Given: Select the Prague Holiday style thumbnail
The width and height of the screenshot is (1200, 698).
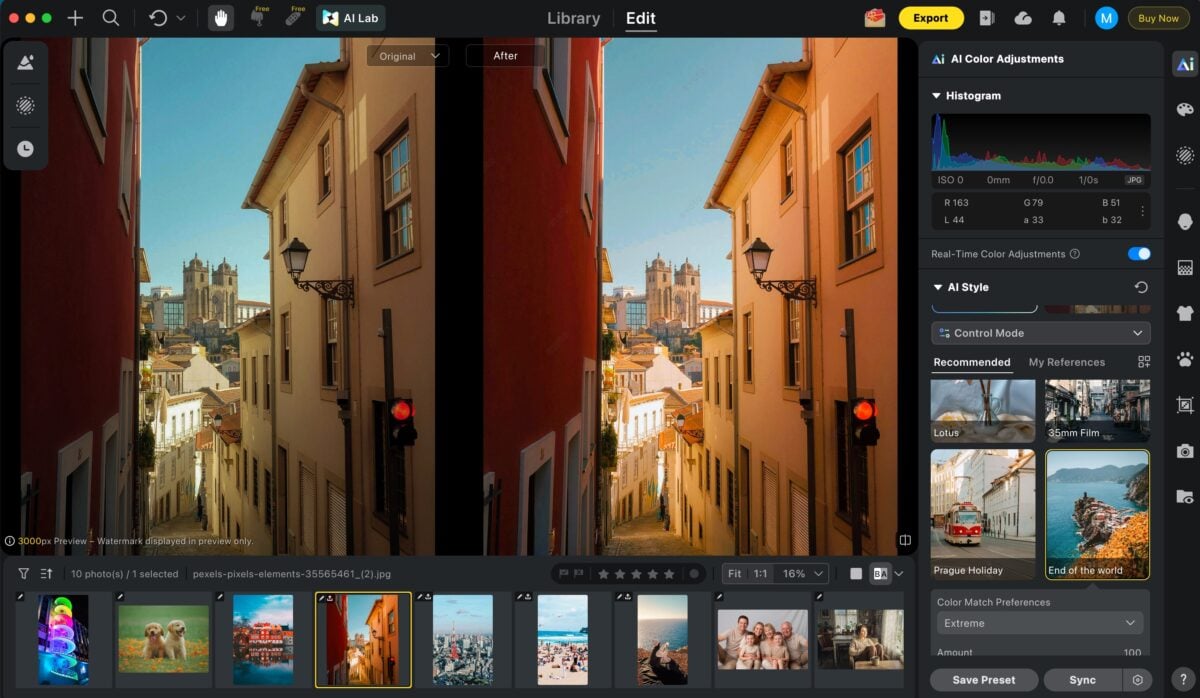Looking at the screenshot, I should click(x=983, y=514).
